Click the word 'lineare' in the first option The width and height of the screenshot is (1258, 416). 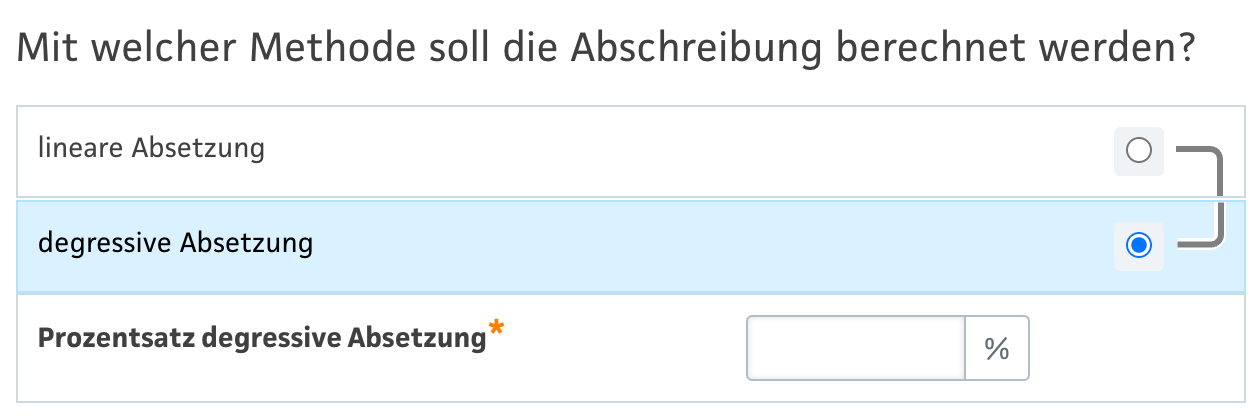[81, 149]
